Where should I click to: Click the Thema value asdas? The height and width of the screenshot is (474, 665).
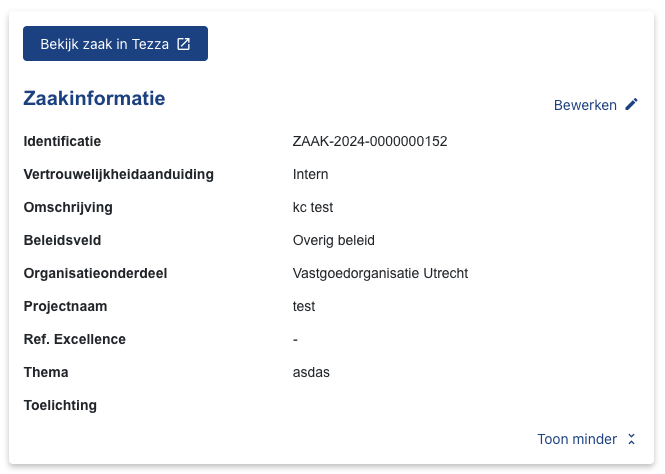(311, 372)
